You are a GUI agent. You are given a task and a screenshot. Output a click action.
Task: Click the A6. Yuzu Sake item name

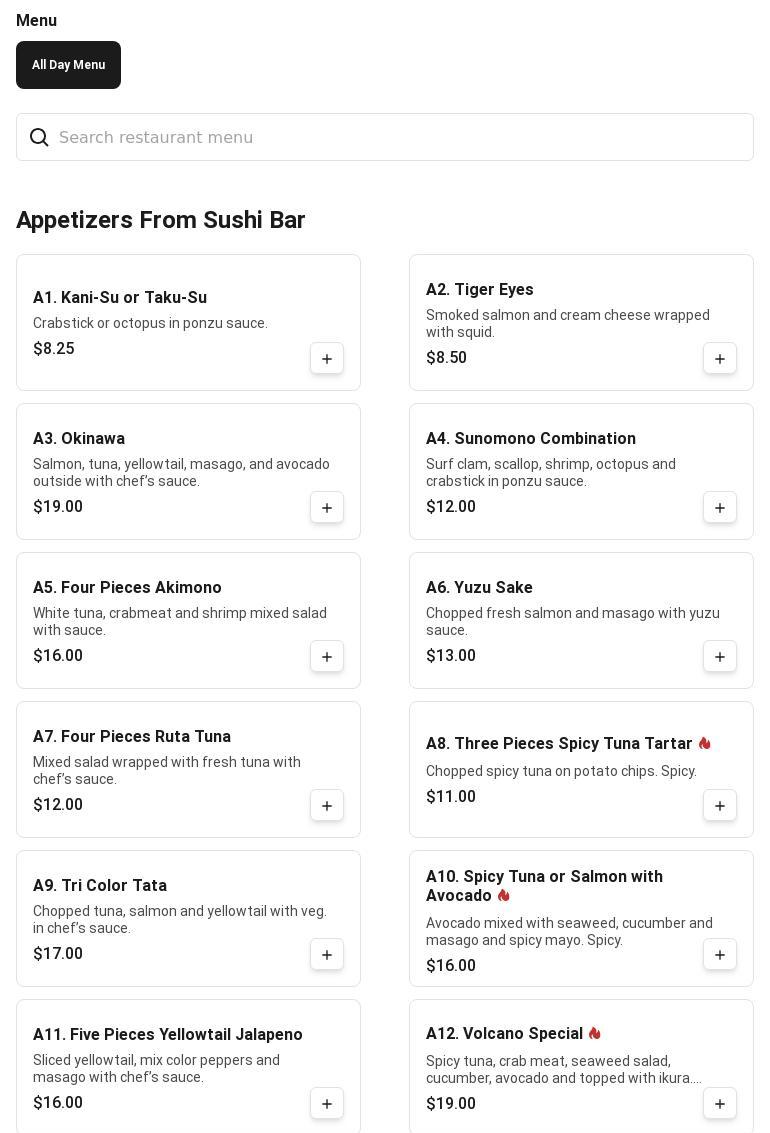click(x=479, y=587)
